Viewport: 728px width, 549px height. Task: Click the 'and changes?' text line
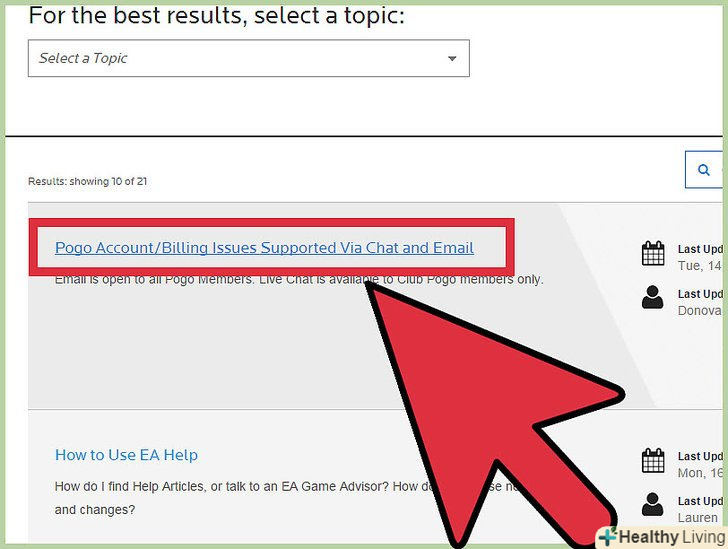coord(95,510)
